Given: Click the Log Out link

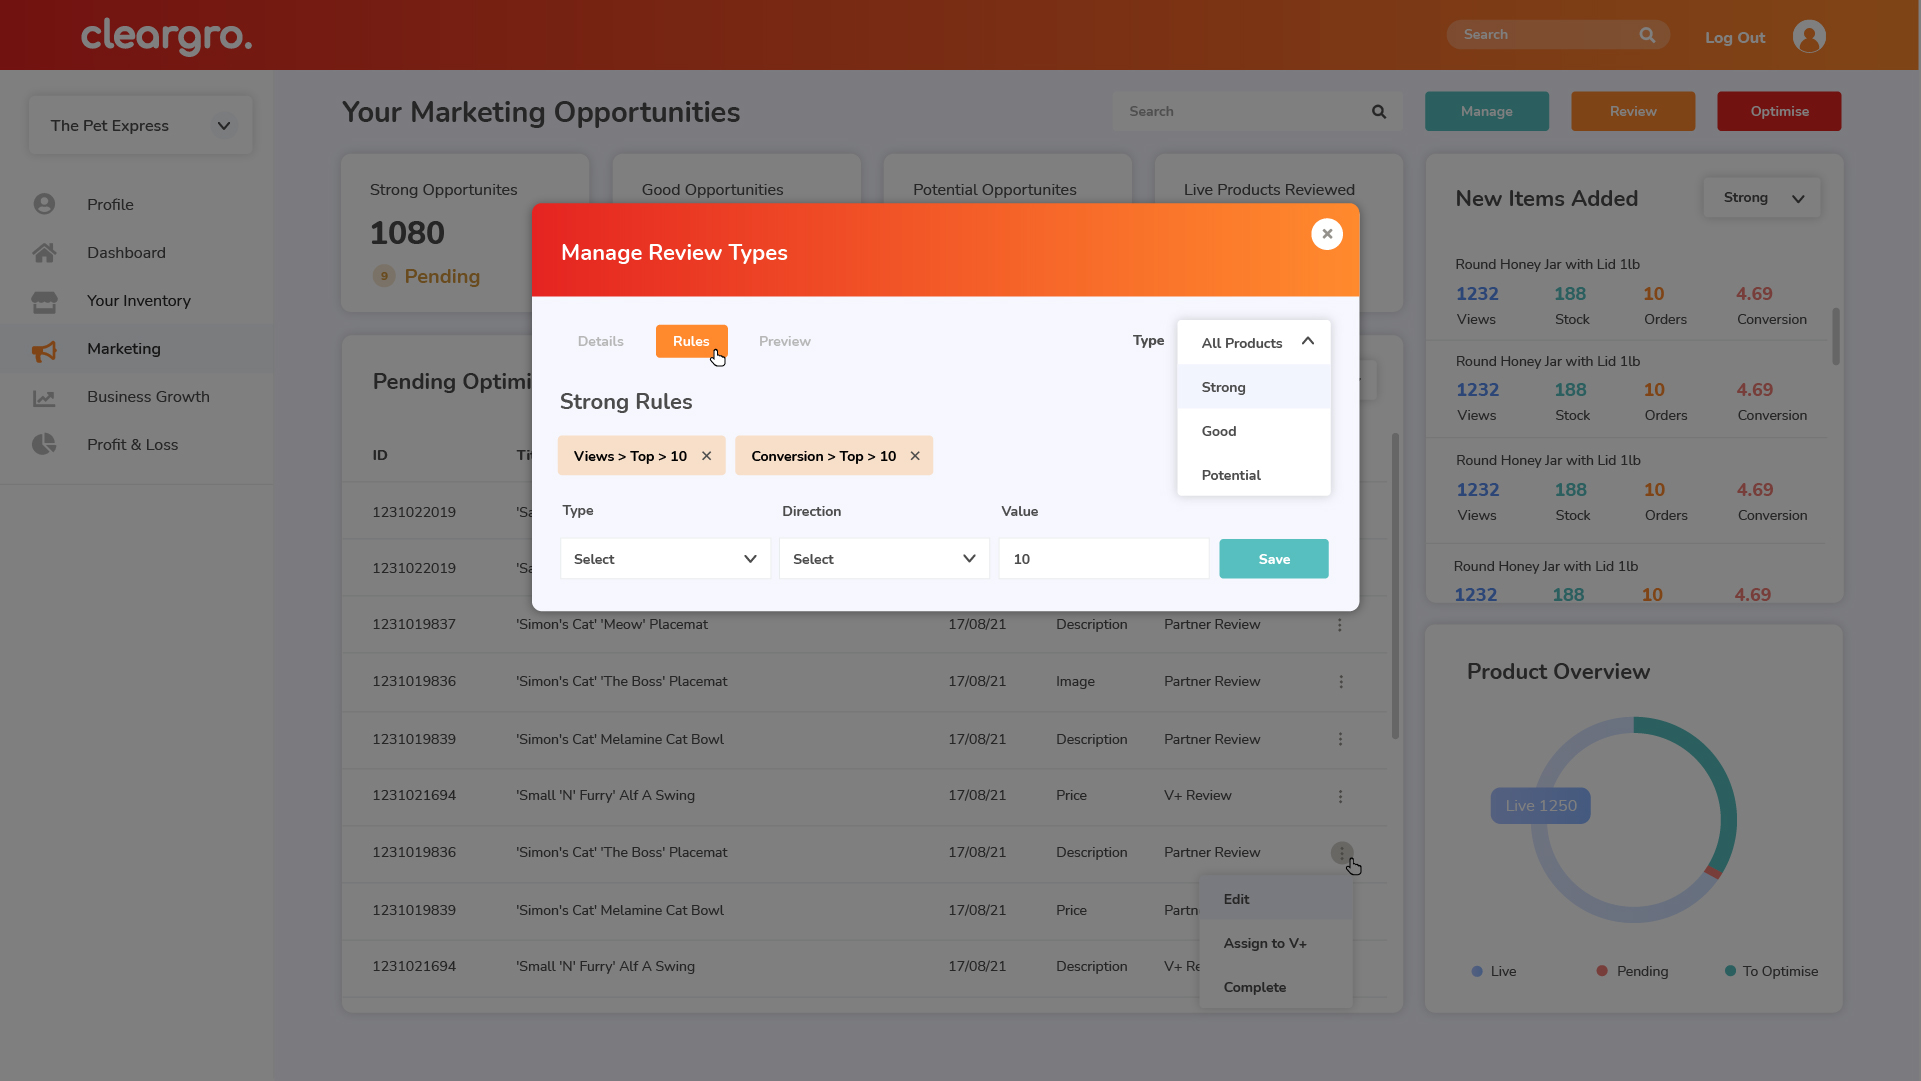Looking at the screenshot, I should click(1734, 38).
